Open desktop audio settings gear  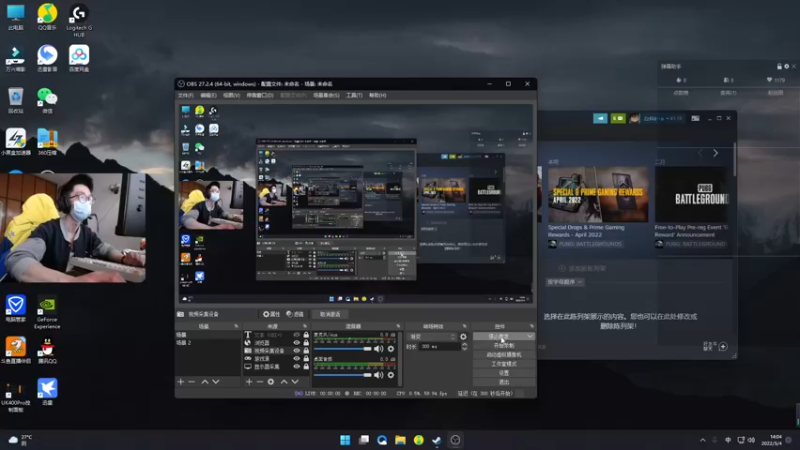(391, 375)
